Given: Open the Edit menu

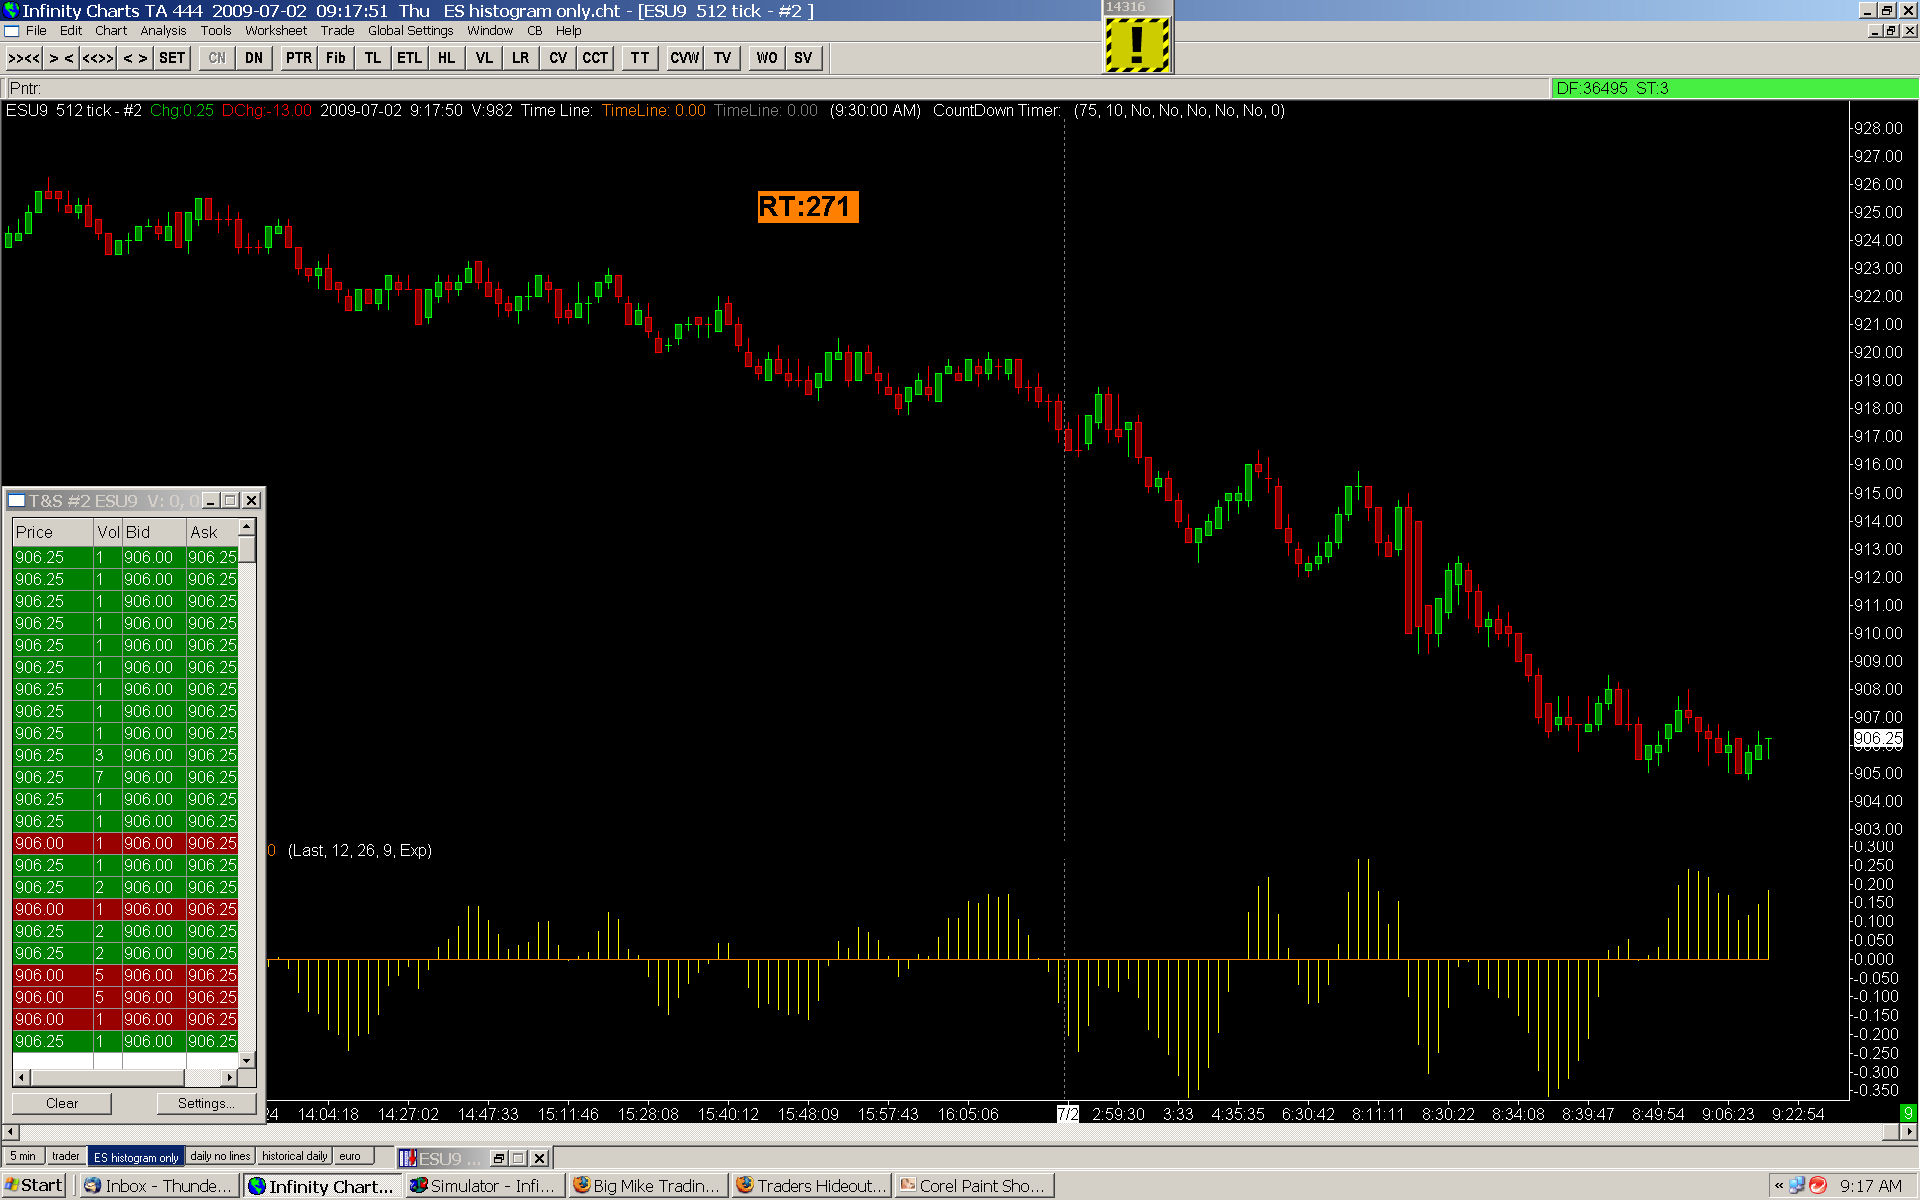Looking at the screenshot, I should click(71, 31).
